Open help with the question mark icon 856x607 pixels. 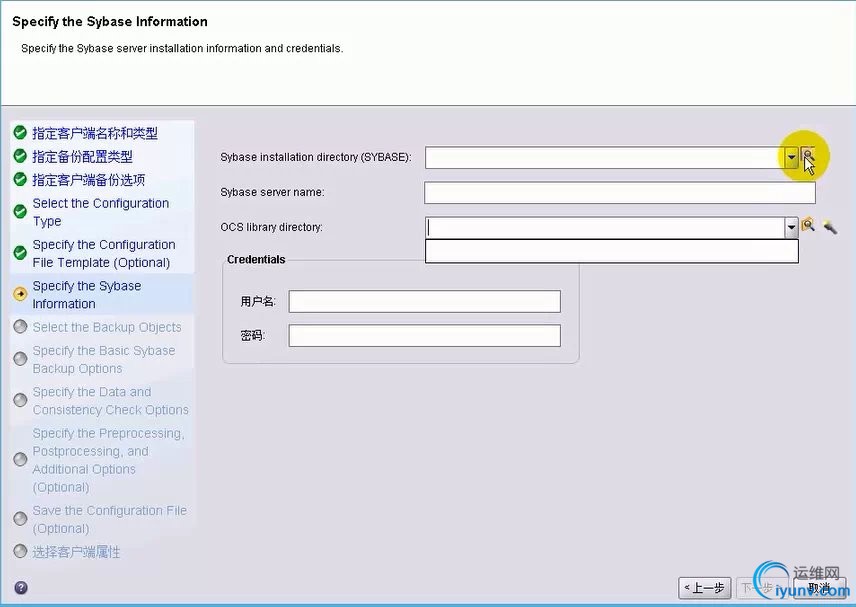click(x=21, y=587)
